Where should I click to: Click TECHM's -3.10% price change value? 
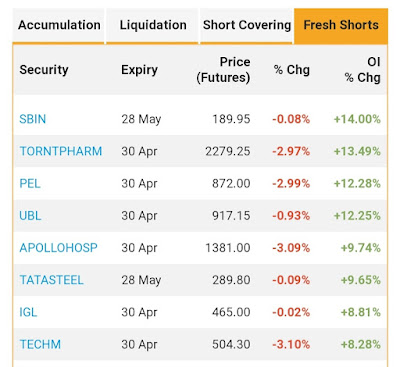click(291, 344)
